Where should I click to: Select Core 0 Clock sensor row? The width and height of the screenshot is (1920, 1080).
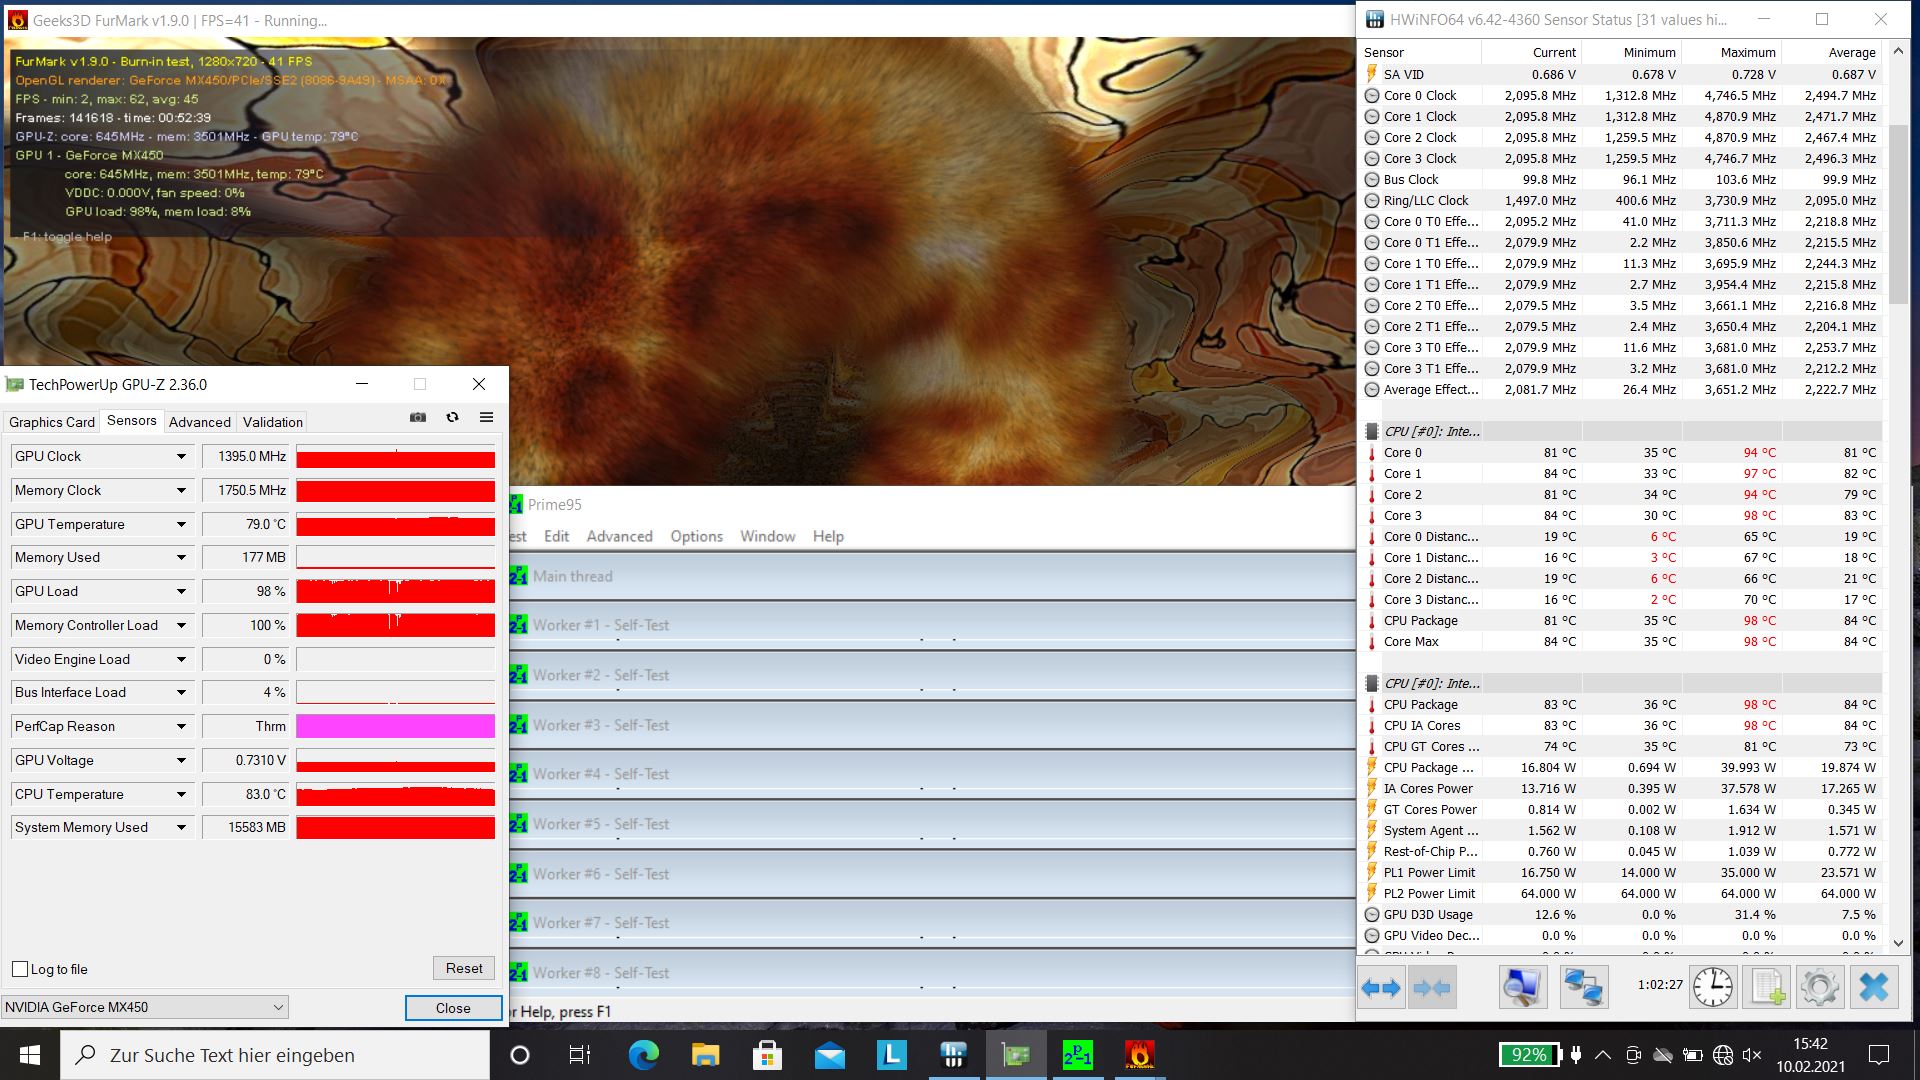click(1621, 96)
